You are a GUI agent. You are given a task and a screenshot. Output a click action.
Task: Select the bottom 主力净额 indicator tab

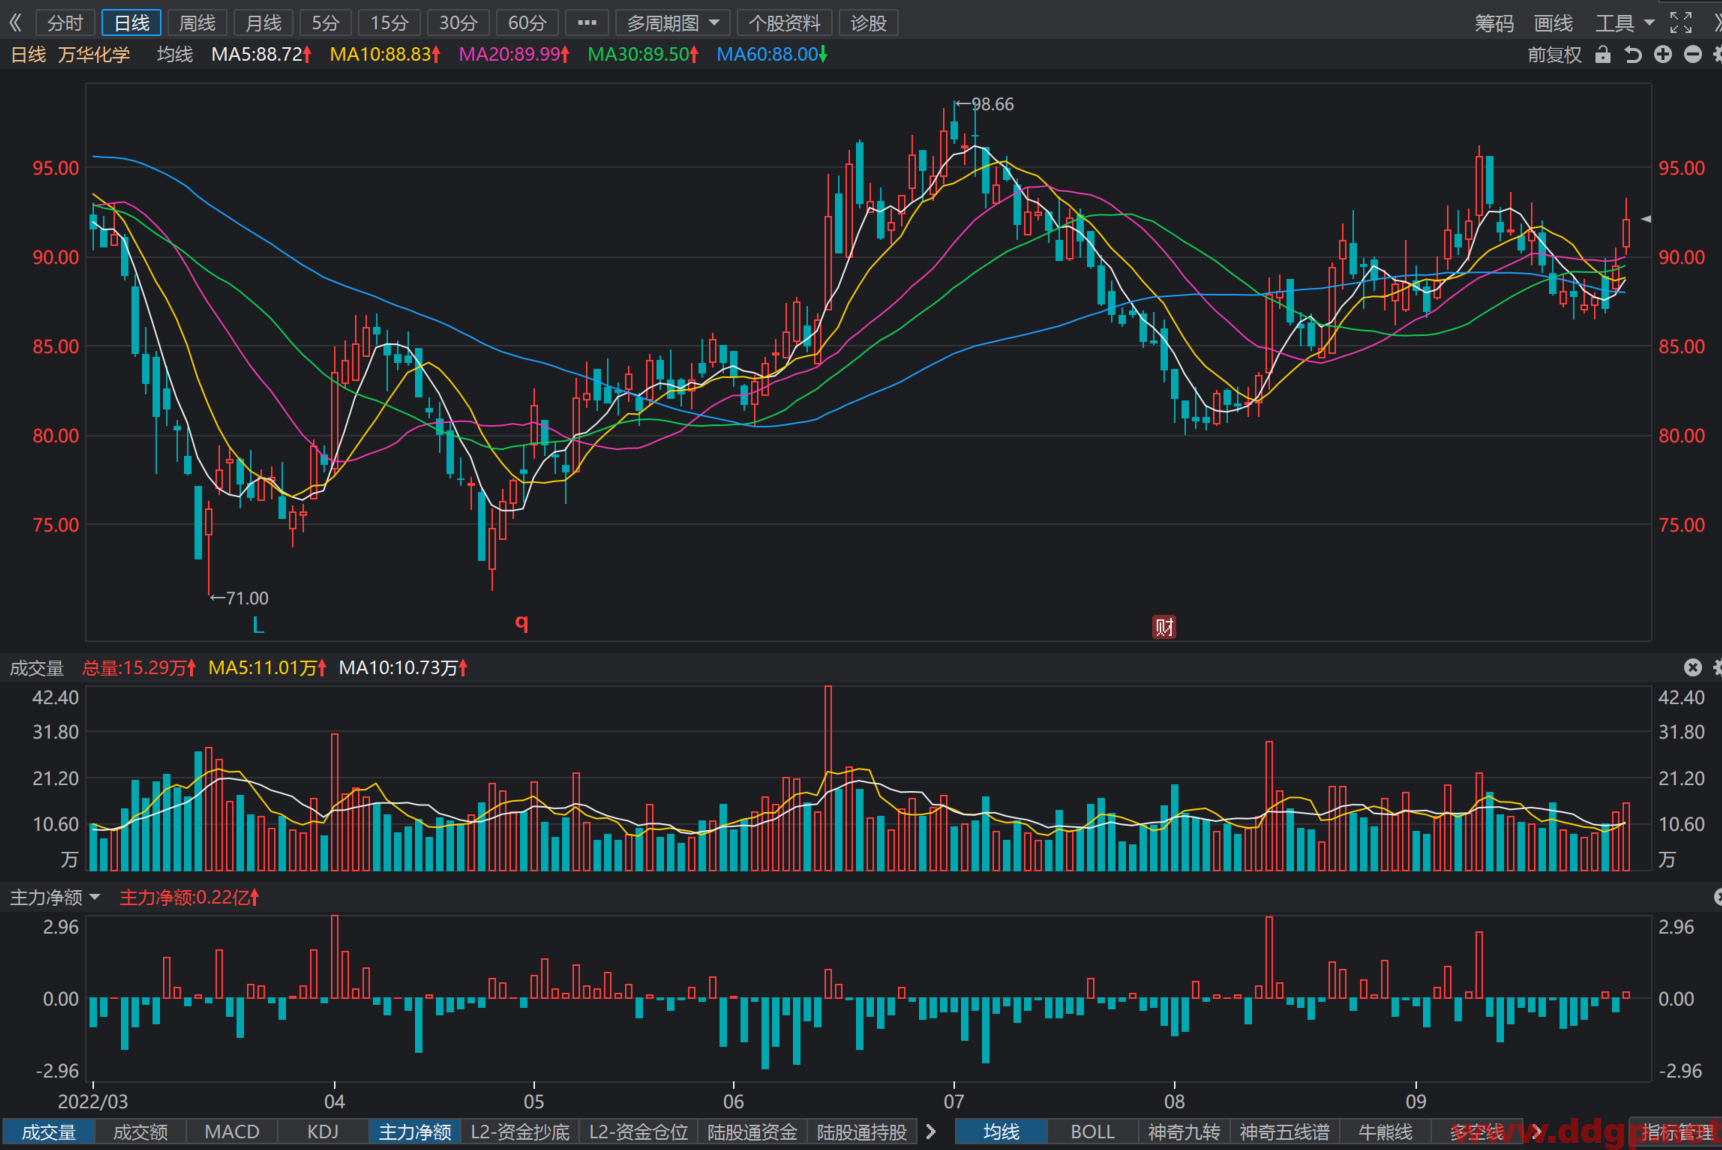pos(415,1132)
